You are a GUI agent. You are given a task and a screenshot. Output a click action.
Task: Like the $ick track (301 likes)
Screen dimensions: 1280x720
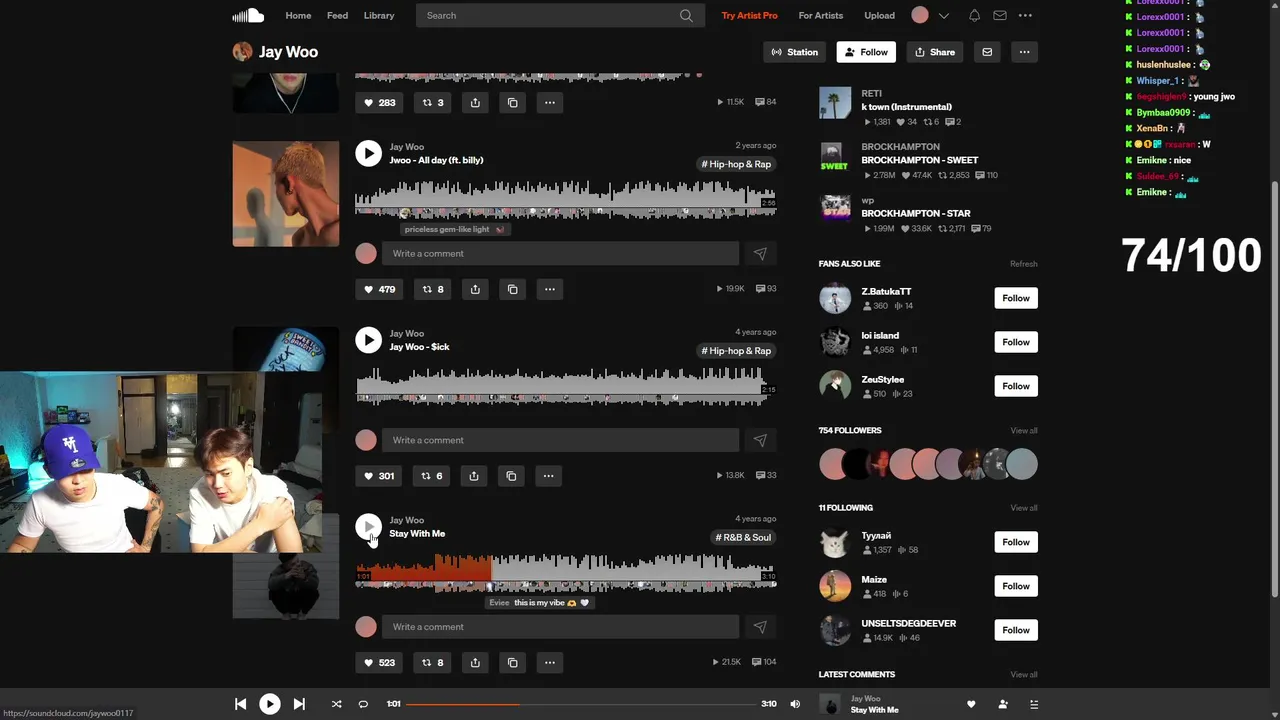(379, 476)
